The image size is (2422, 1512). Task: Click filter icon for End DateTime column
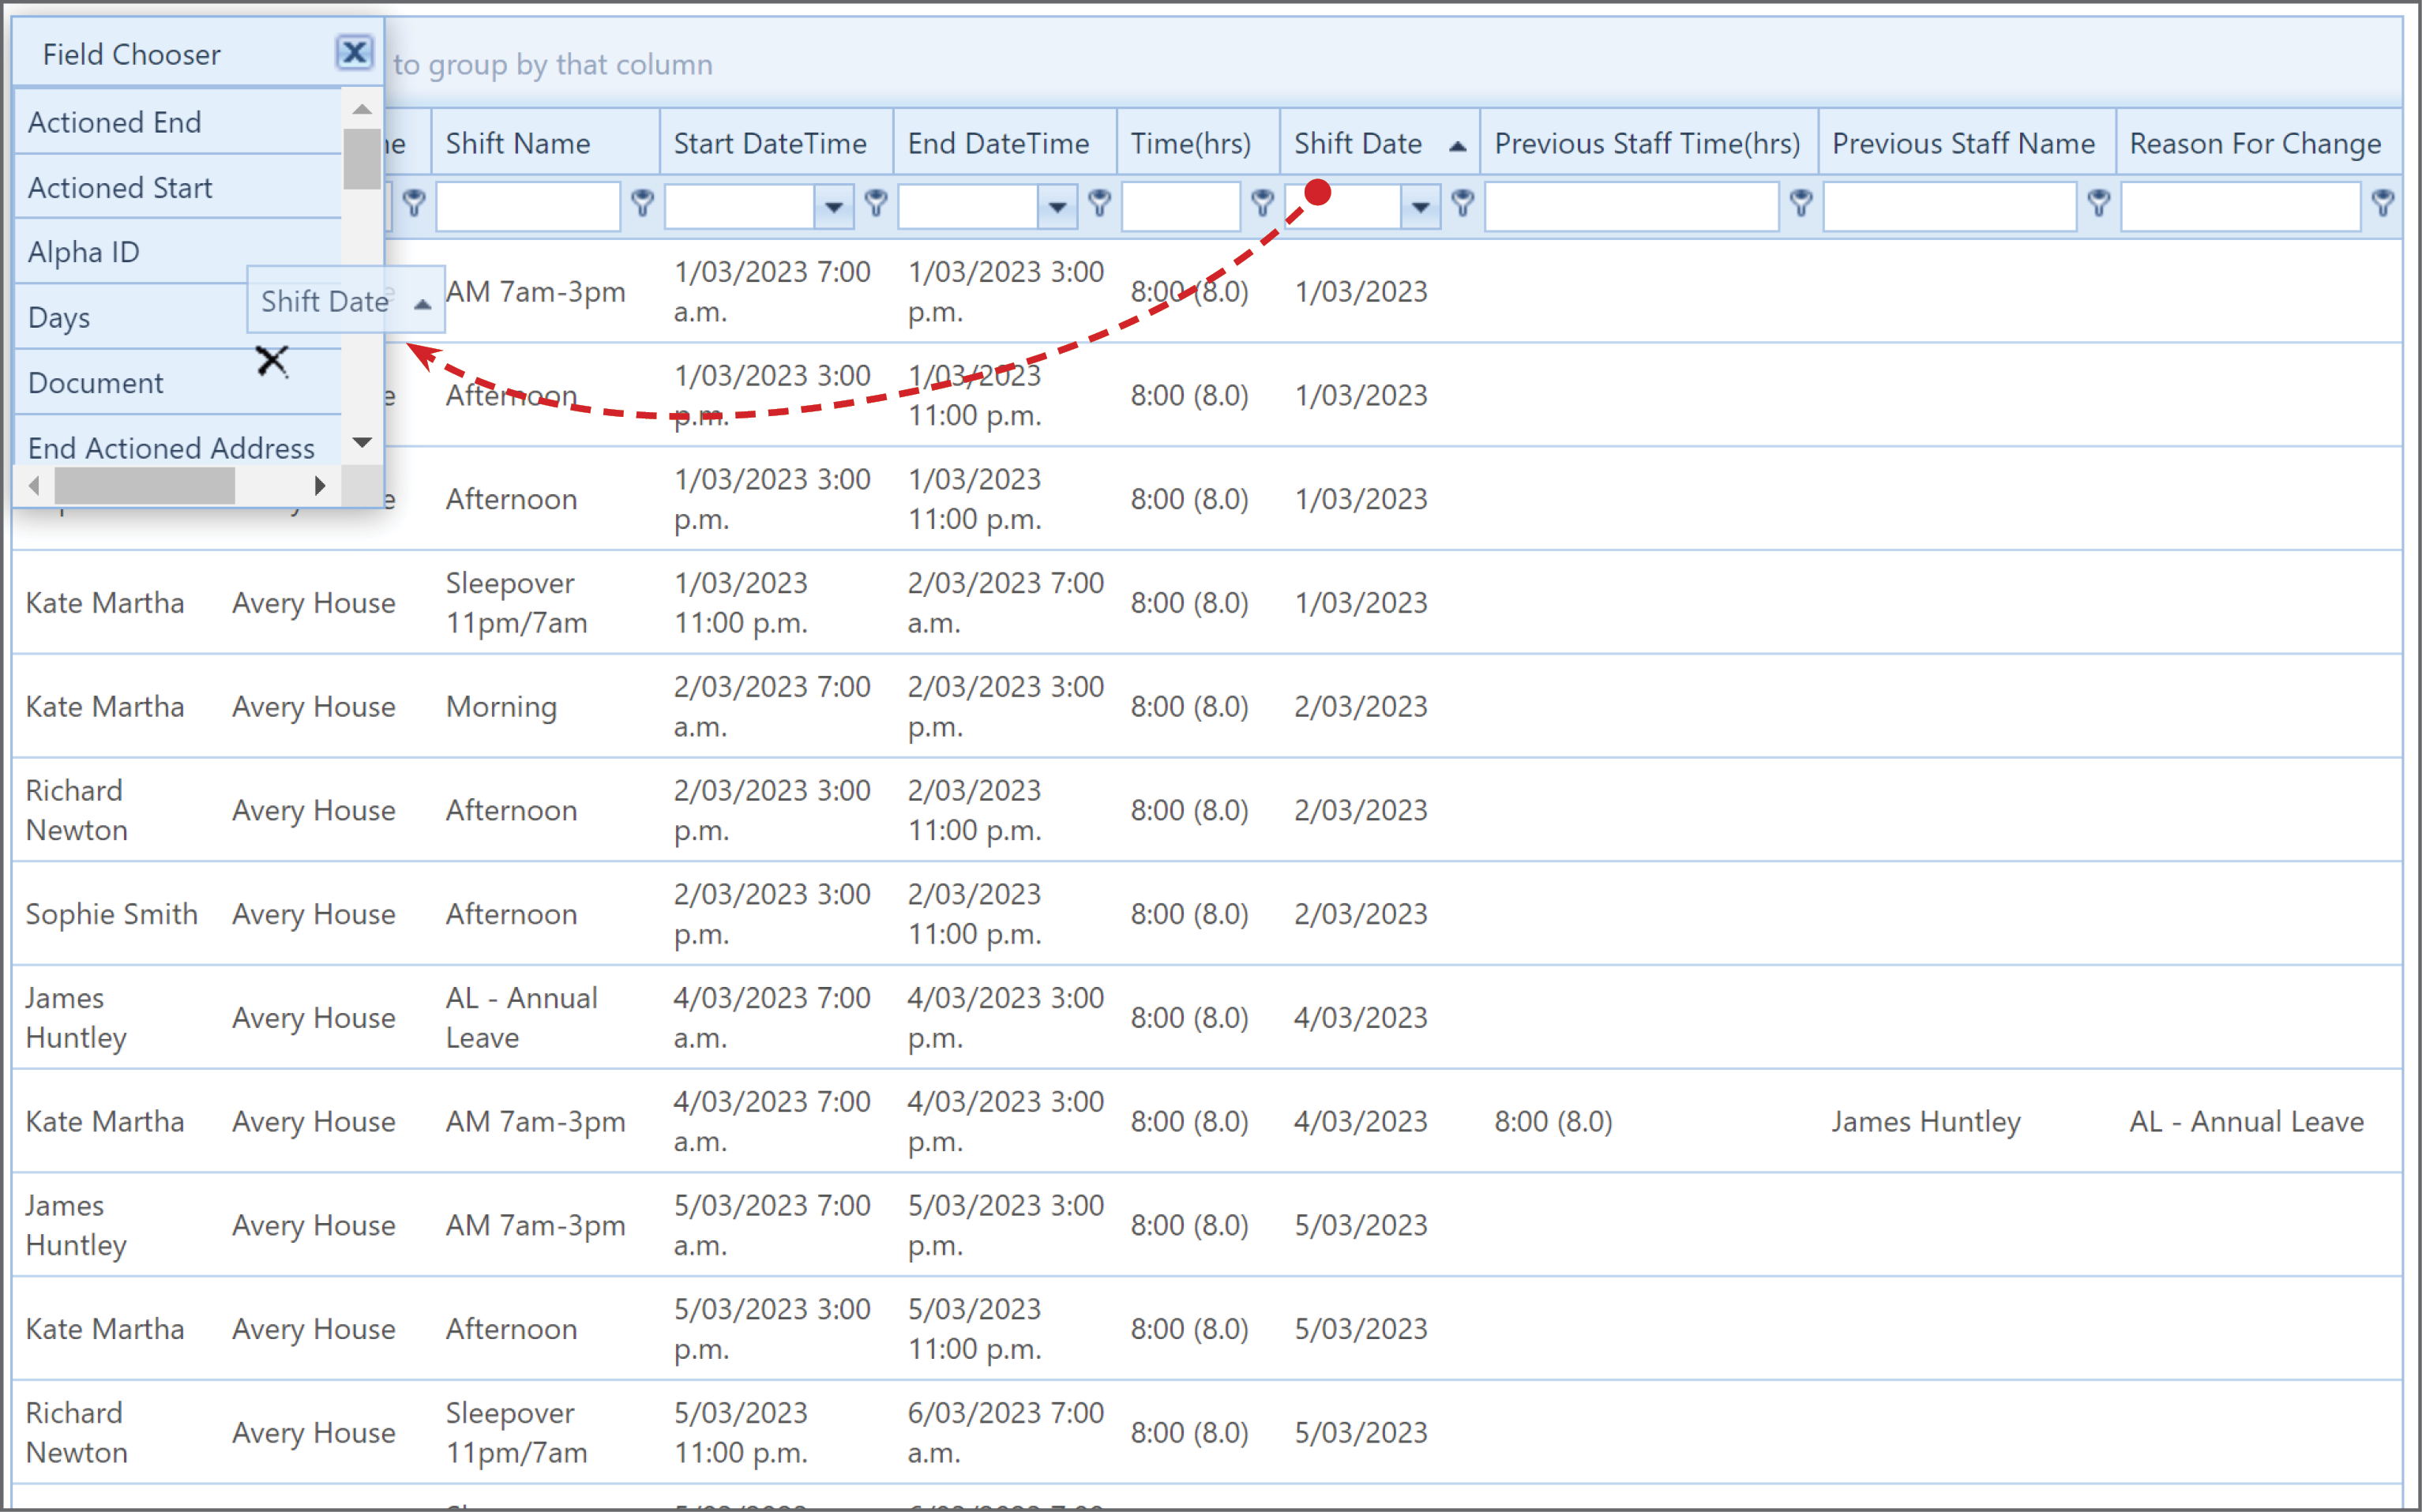1100,203
